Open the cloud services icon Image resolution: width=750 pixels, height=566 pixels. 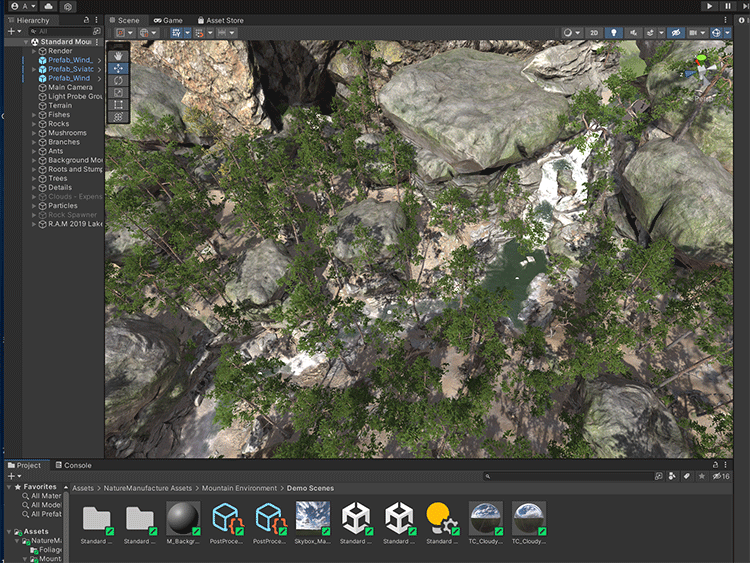48,6
